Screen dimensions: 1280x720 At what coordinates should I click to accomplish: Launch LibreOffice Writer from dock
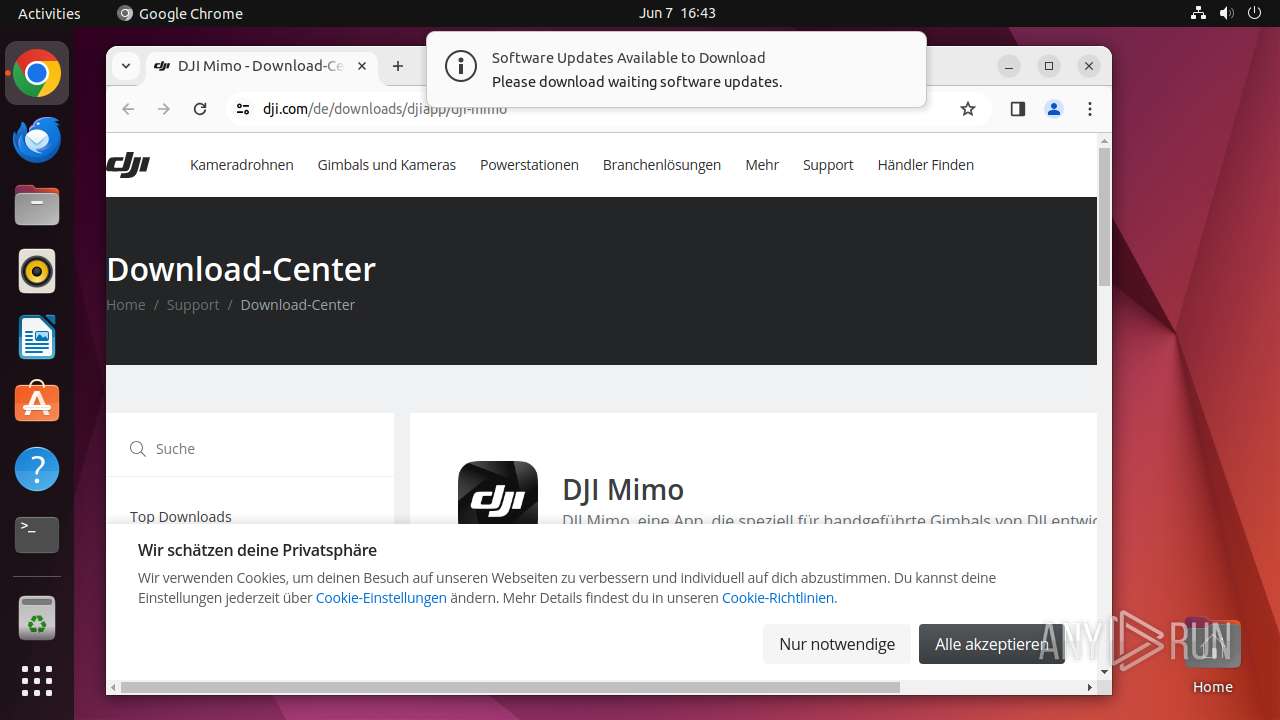37,337
